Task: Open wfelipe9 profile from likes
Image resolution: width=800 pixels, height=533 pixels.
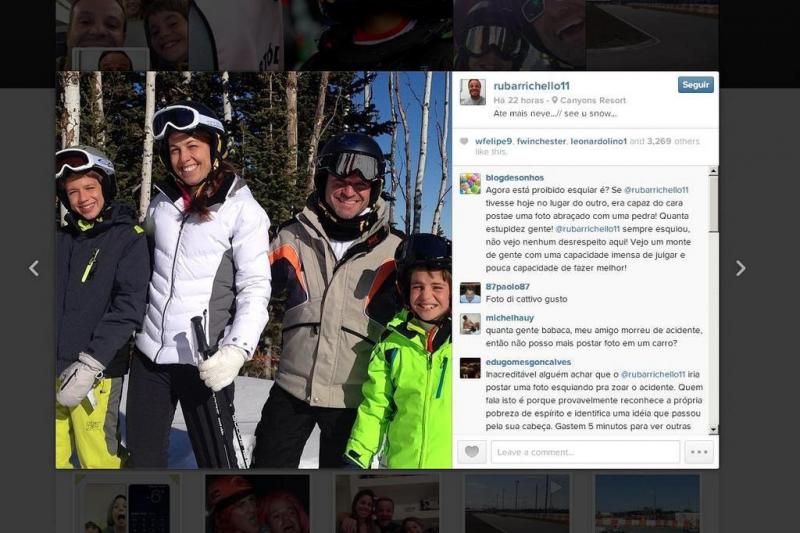Action: pyautogui.click(x=493, y=141)
